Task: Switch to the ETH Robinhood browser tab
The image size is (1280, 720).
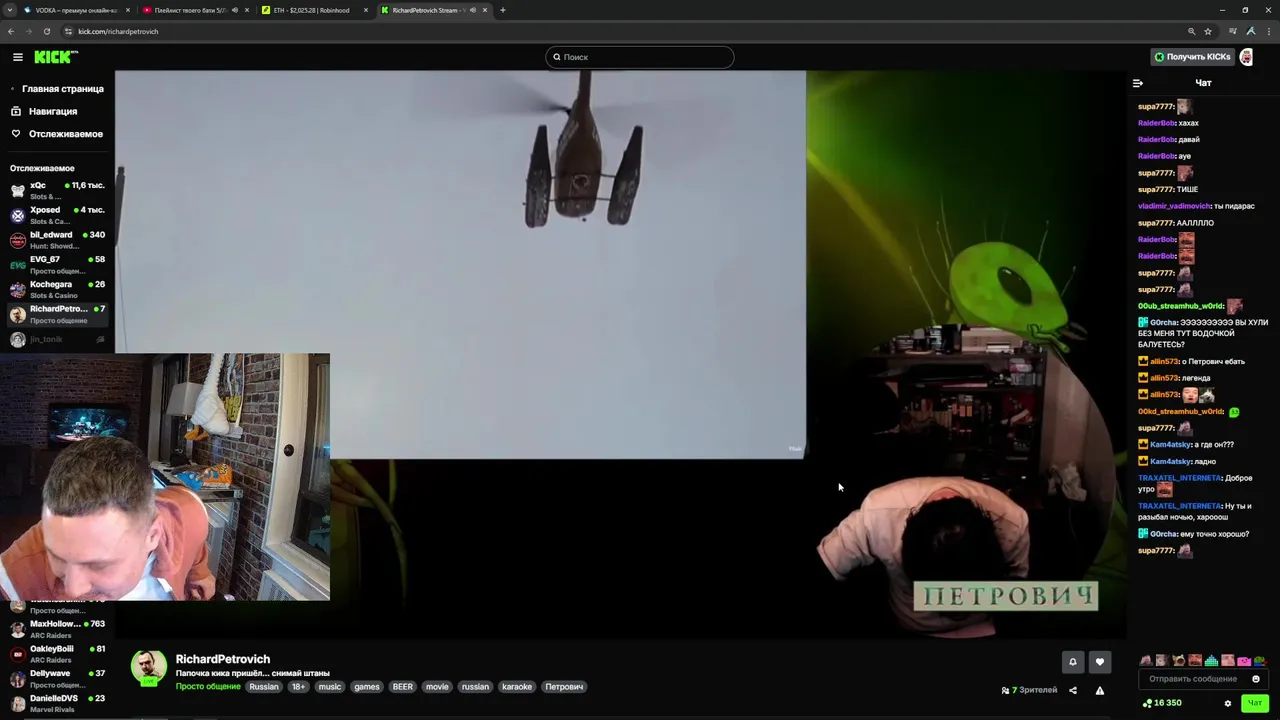Action: pos(314,10)
